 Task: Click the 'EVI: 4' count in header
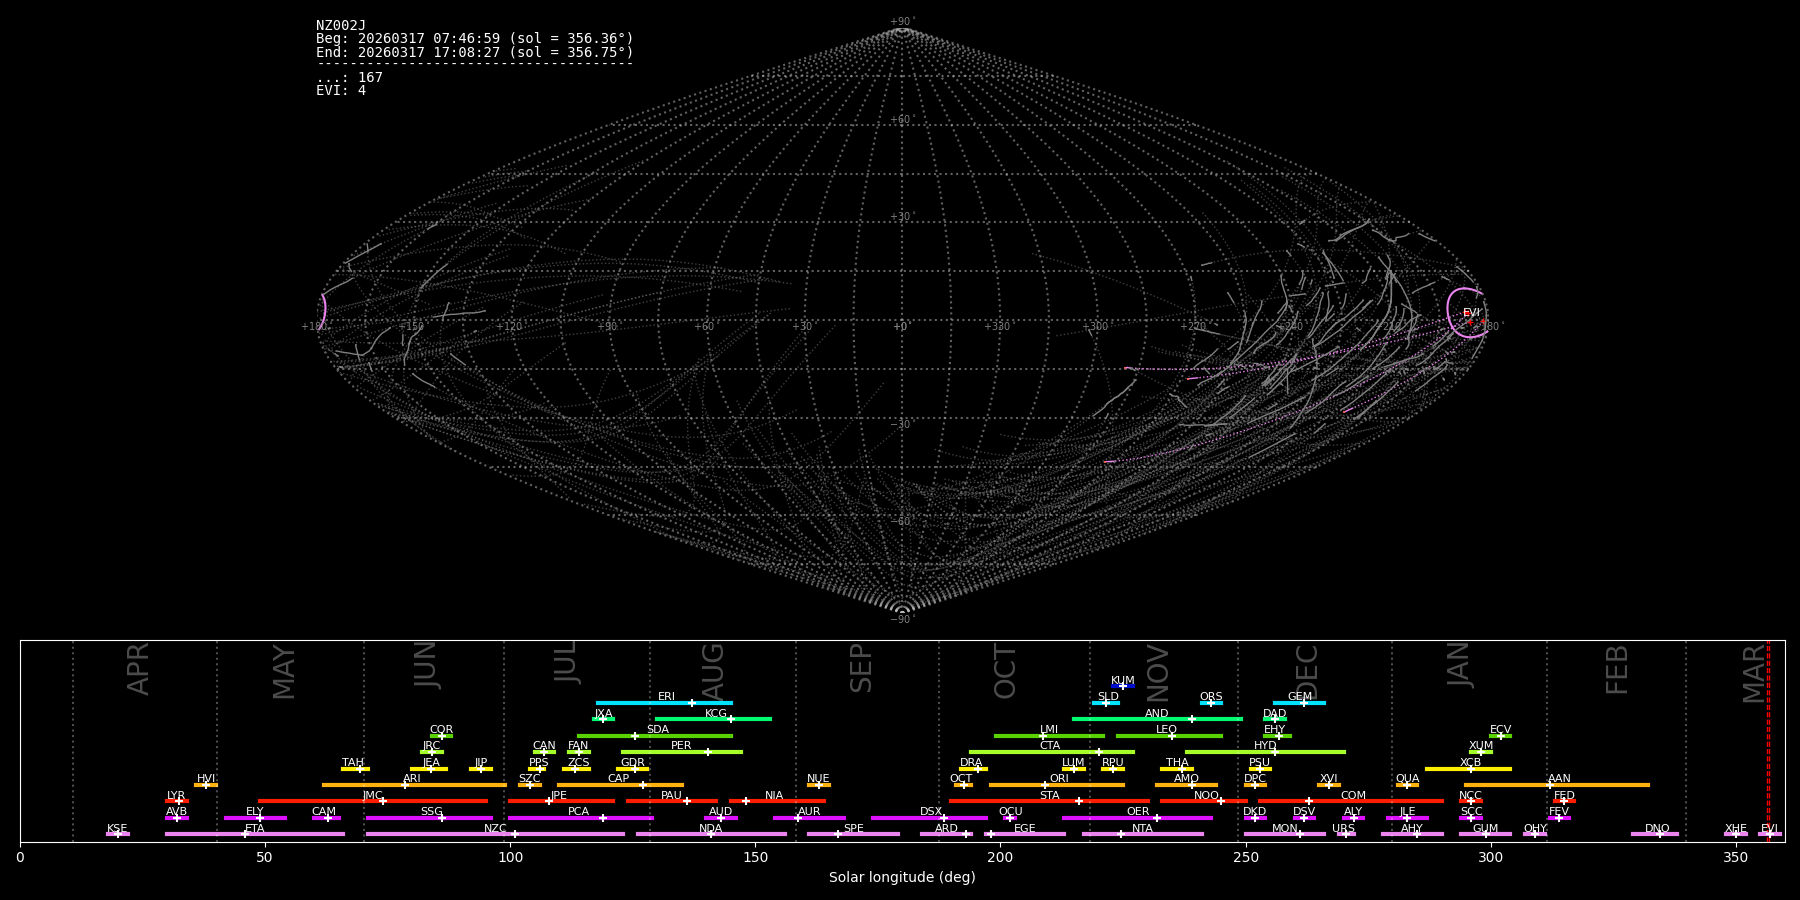(341, 91)
